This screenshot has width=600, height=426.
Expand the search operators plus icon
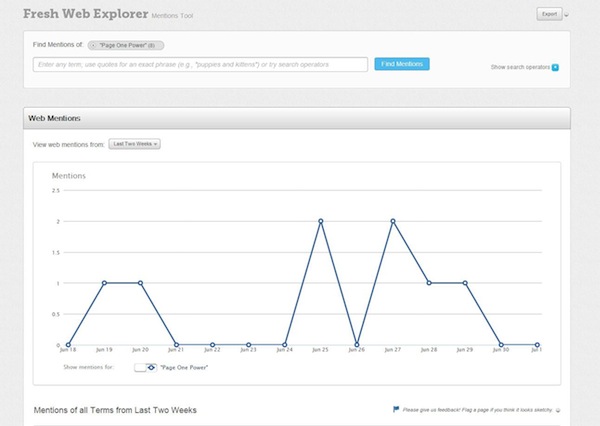point(555,68)
